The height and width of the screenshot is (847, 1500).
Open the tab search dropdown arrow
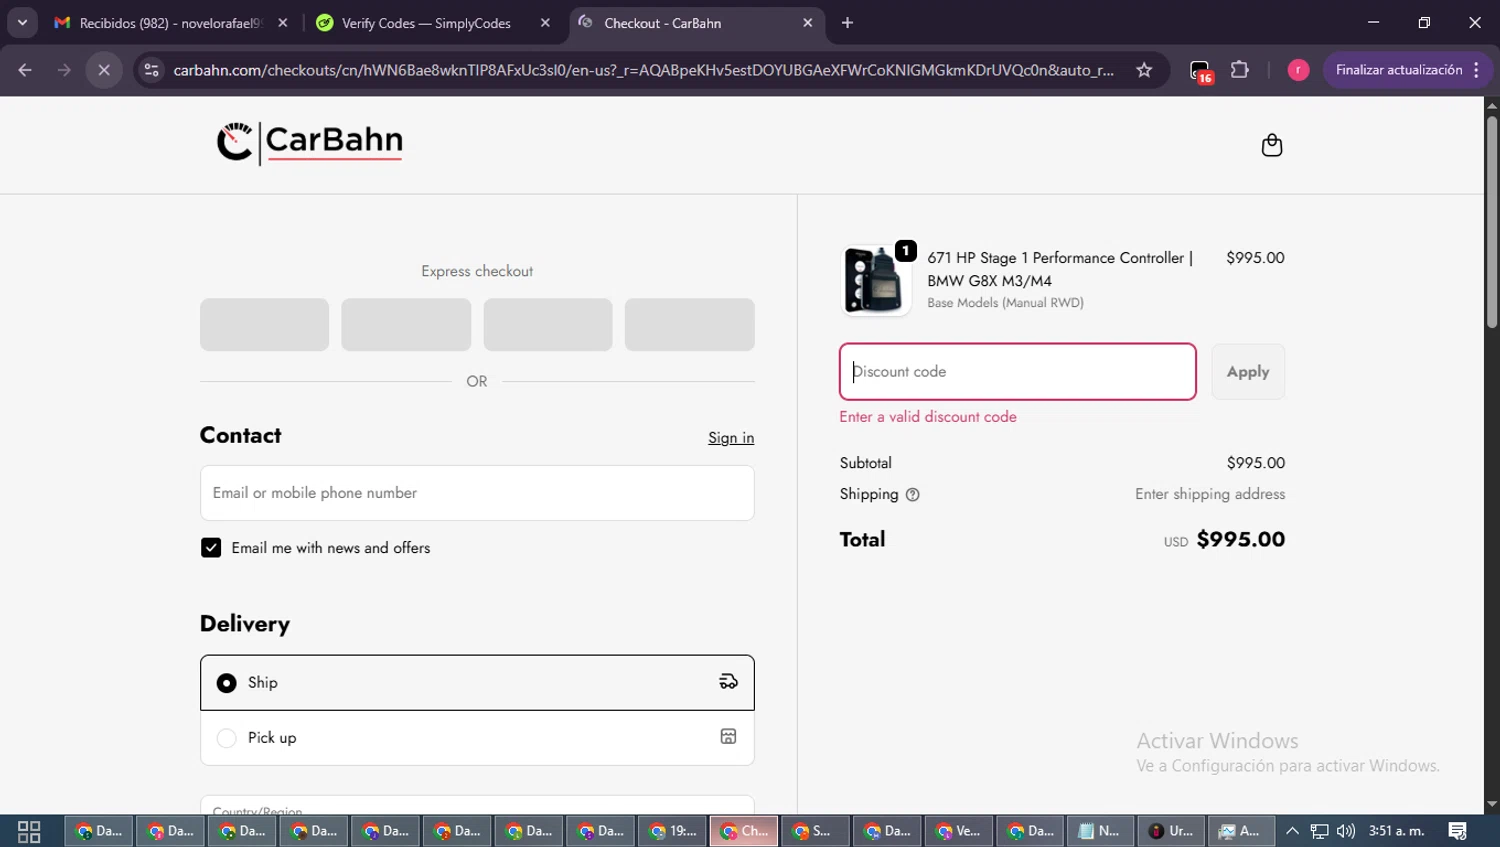(x=22, y=23)
